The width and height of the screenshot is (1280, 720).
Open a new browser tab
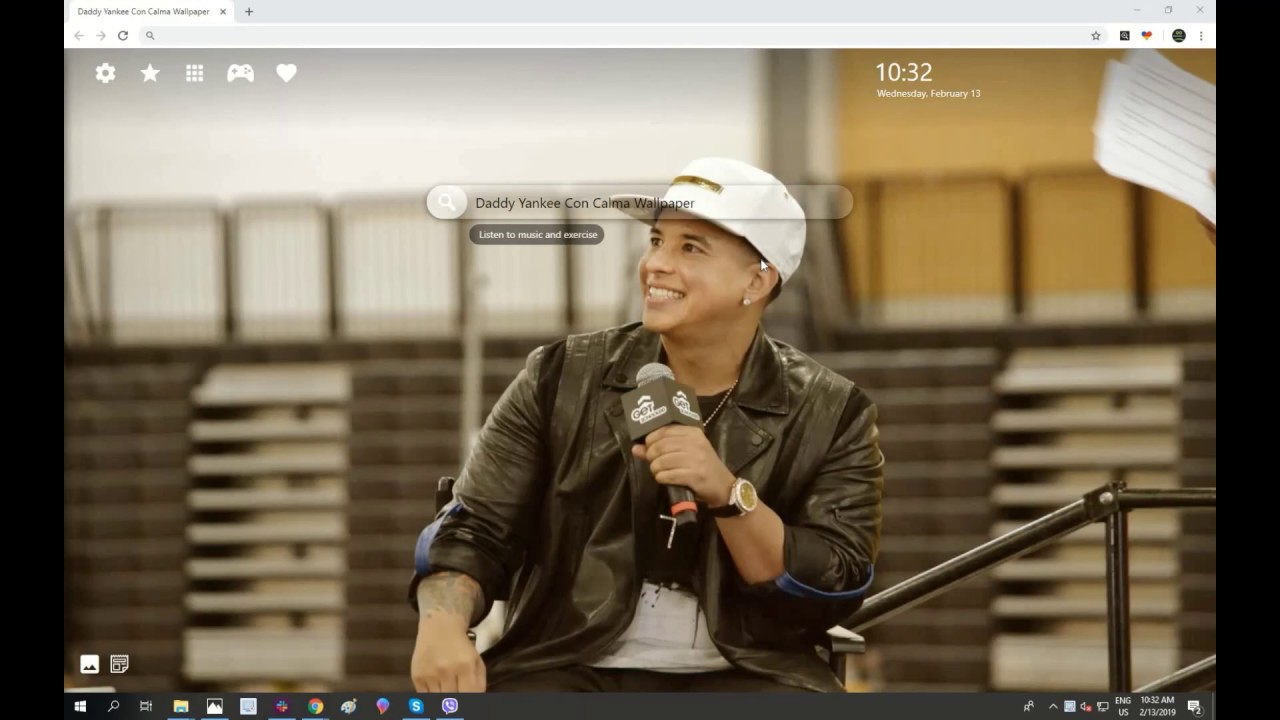pyautogui.click(x=248, y=11)
